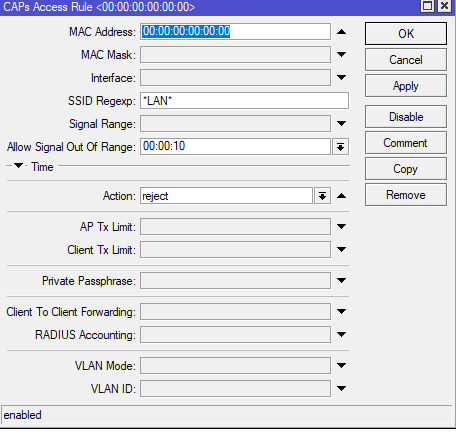
Task: Expand the VLAN Mode field
Action: [x=341, y=365]
